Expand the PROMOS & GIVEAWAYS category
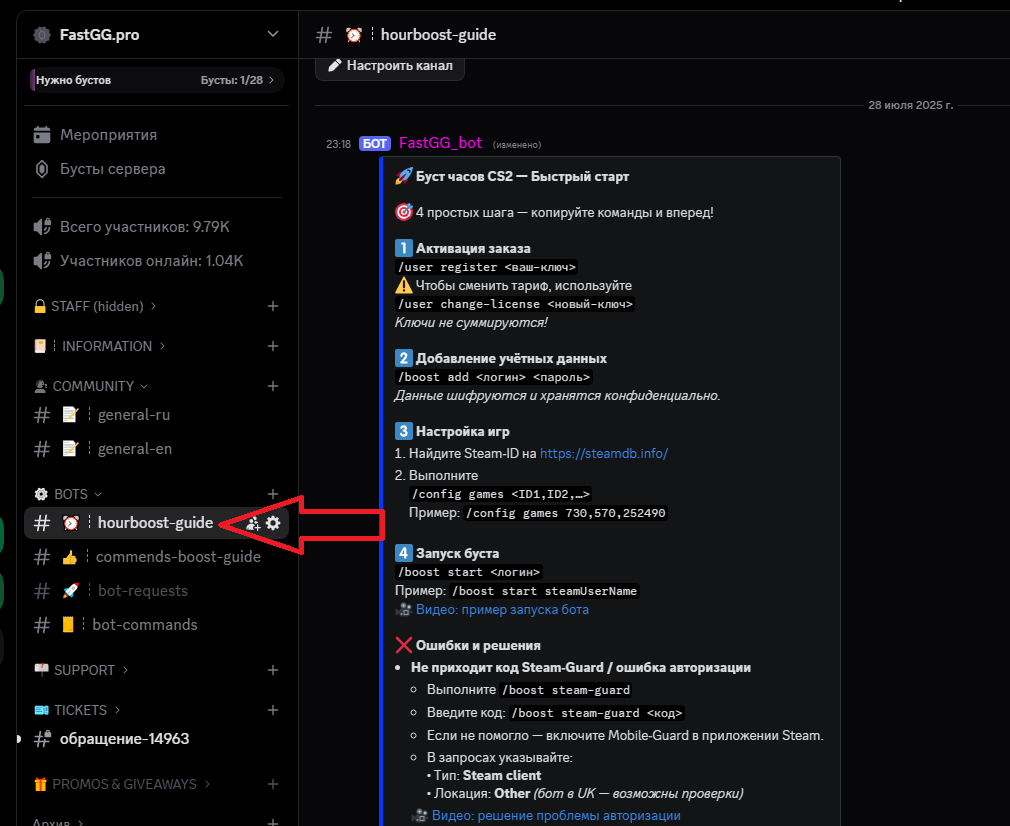 point(124,784)
